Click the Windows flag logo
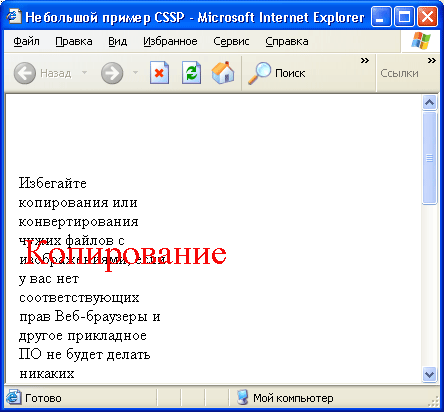The width and height of the screenshot is (444, 412). click(421, 41)
